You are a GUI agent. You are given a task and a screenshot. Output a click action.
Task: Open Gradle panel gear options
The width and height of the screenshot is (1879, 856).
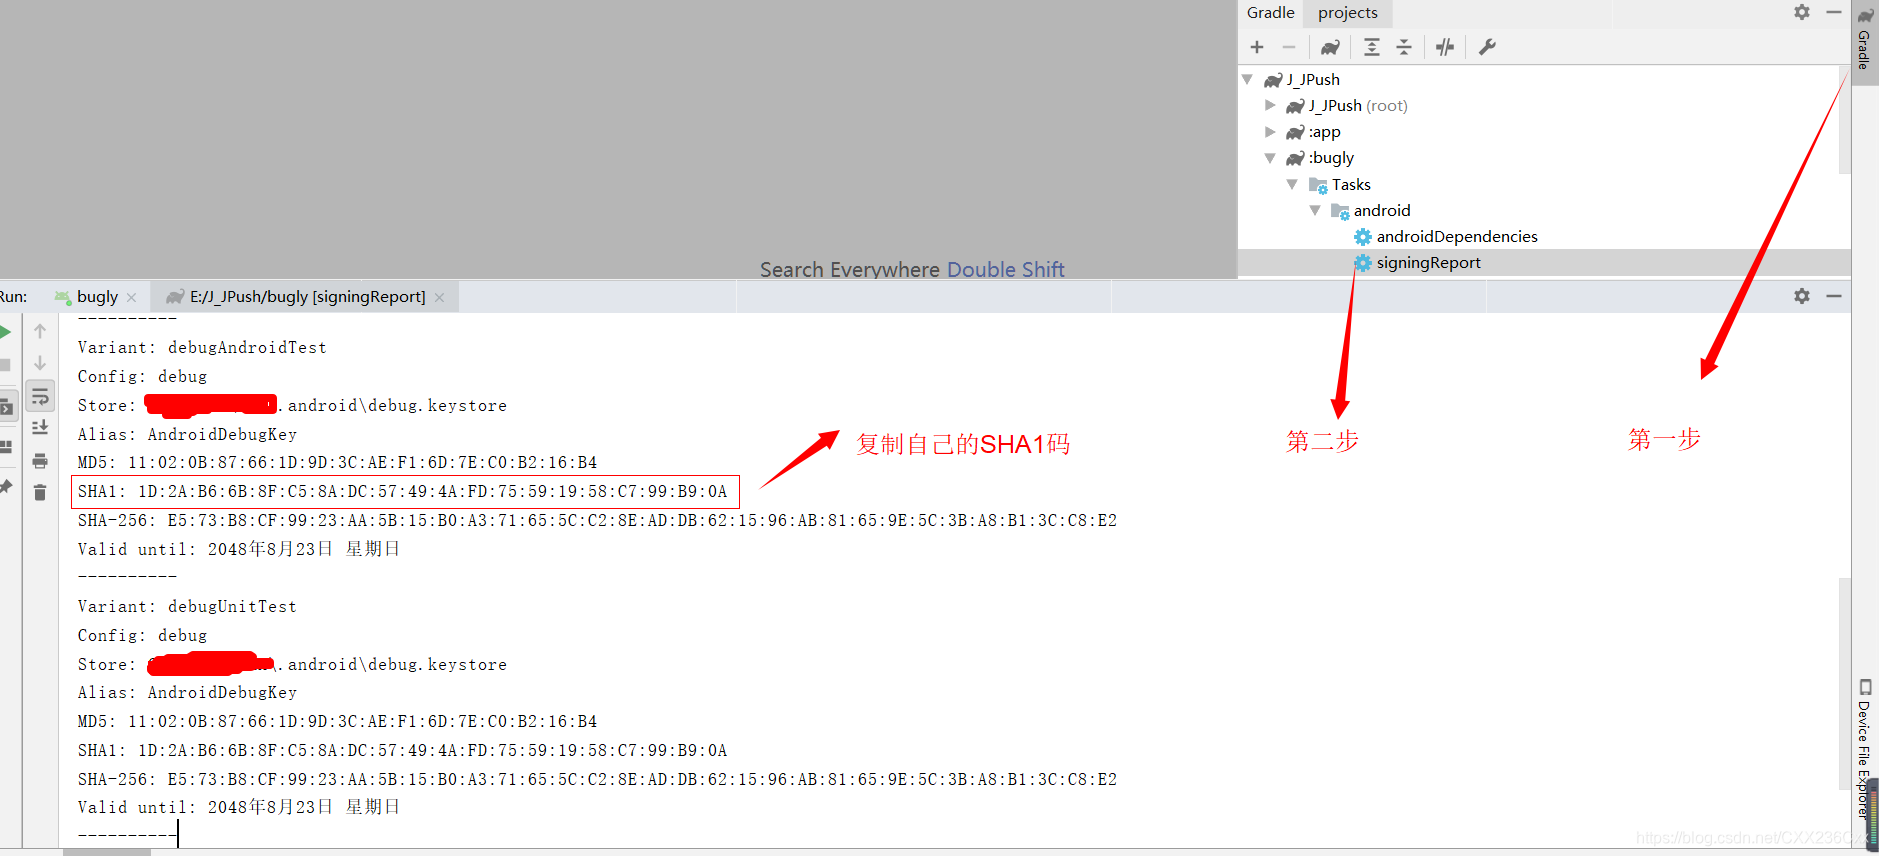(1802, 12)
